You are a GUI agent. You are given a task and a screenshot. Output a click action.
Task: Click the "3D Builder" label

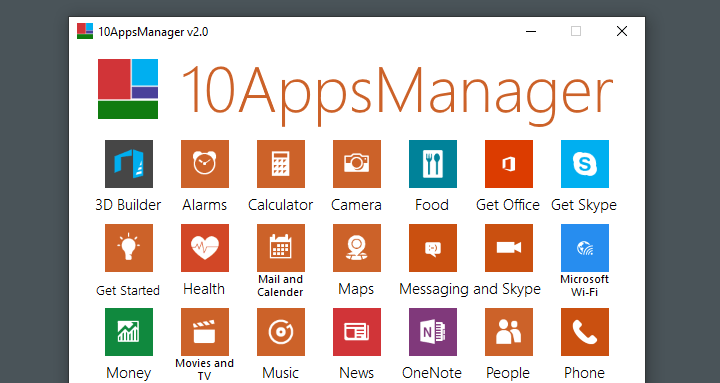pyautogui.click(x=128, y=205)
